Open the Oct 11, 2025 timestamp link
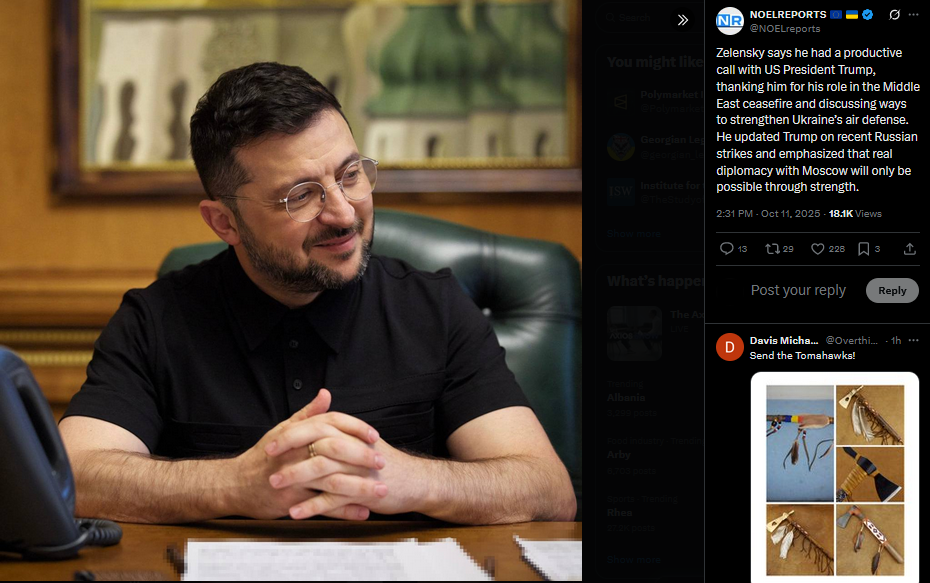Image resolution: width=930 pixels, height=583 pixels. coord(790,214)
